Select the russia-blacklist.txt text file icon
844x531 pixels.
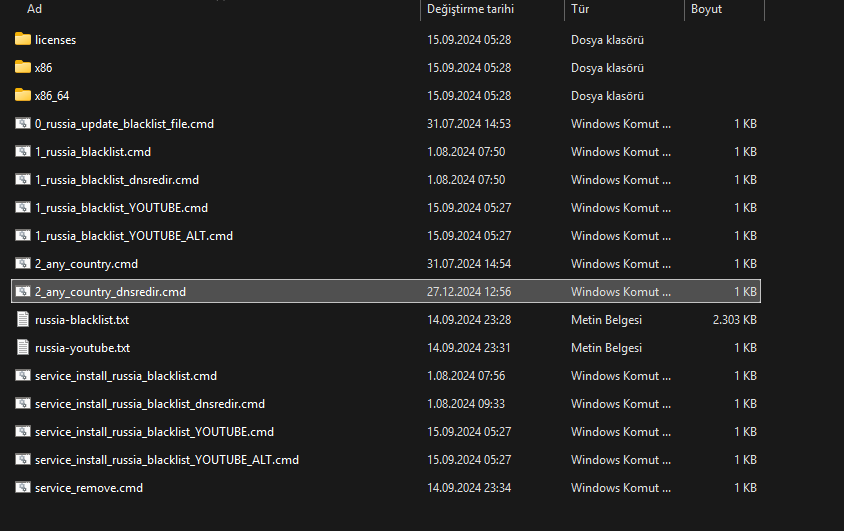coord(23,320)
